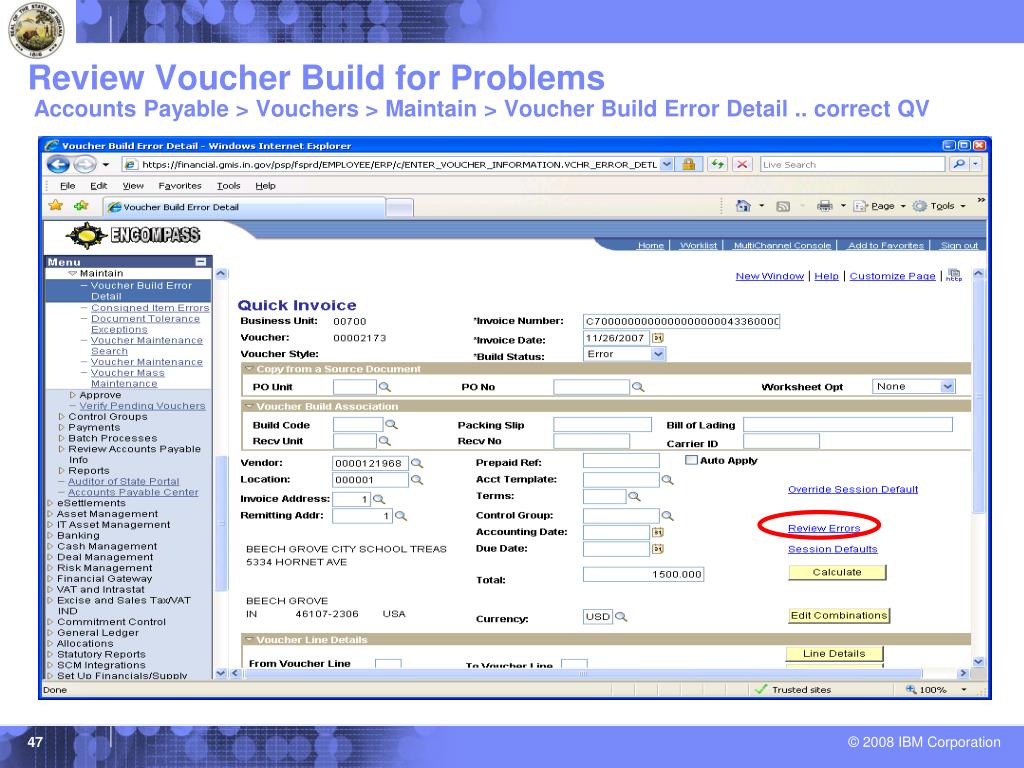This screenshot has width=1024, height=768.
Task: Click the Refresh page icon
Action: click(x=718, y=165)
